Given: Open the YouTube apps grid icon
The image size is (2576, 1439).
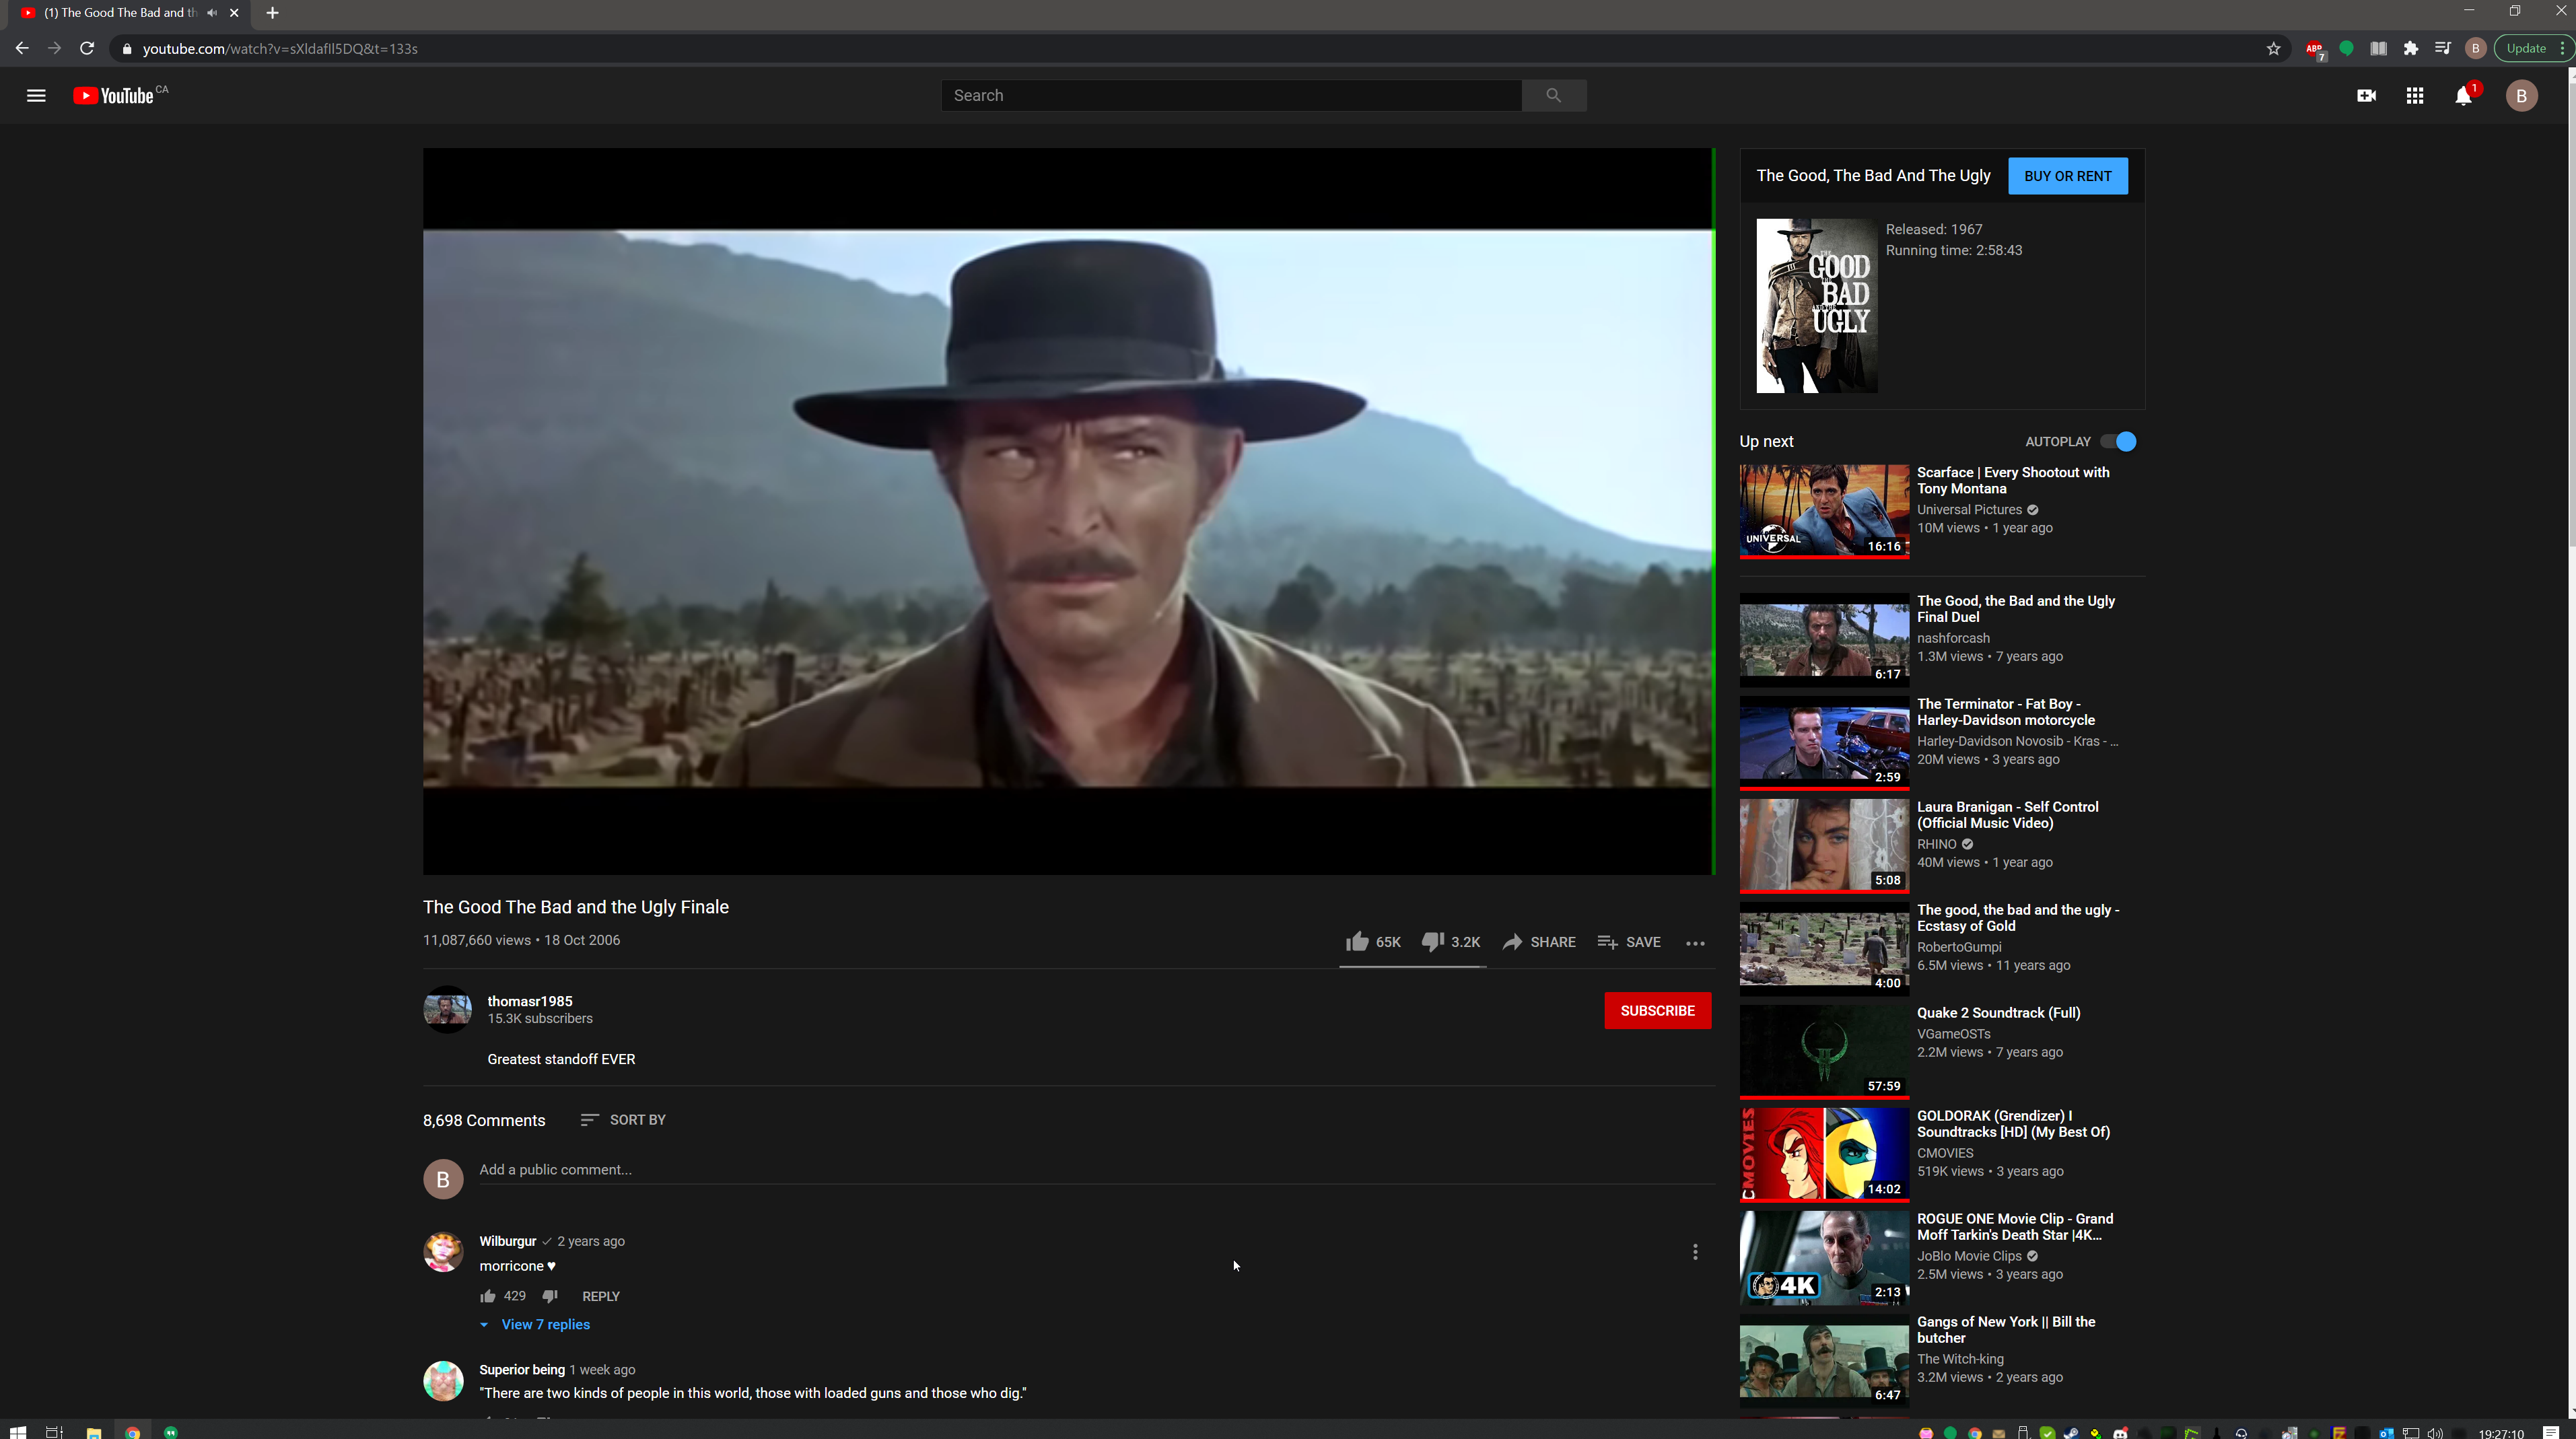Looking at the screenshot, I should [2415, 96].
